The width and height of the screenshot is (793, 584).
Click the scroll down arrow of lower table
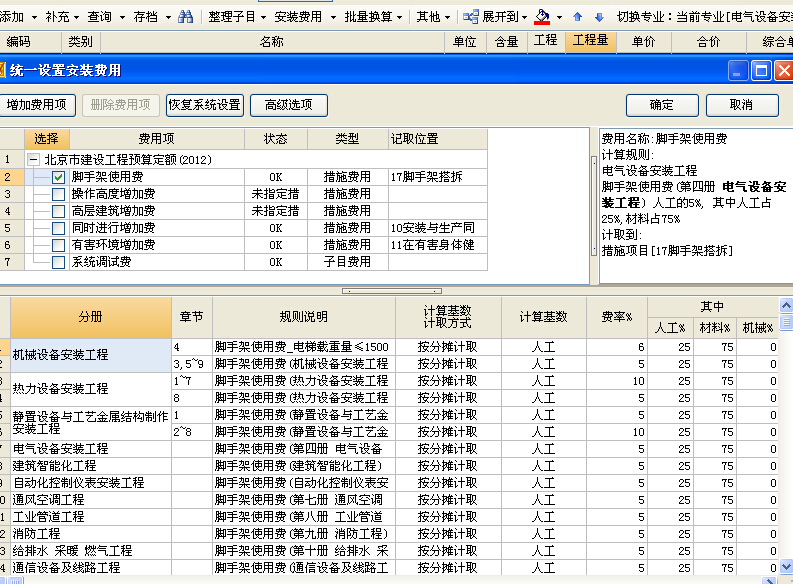tap(786, 567)
